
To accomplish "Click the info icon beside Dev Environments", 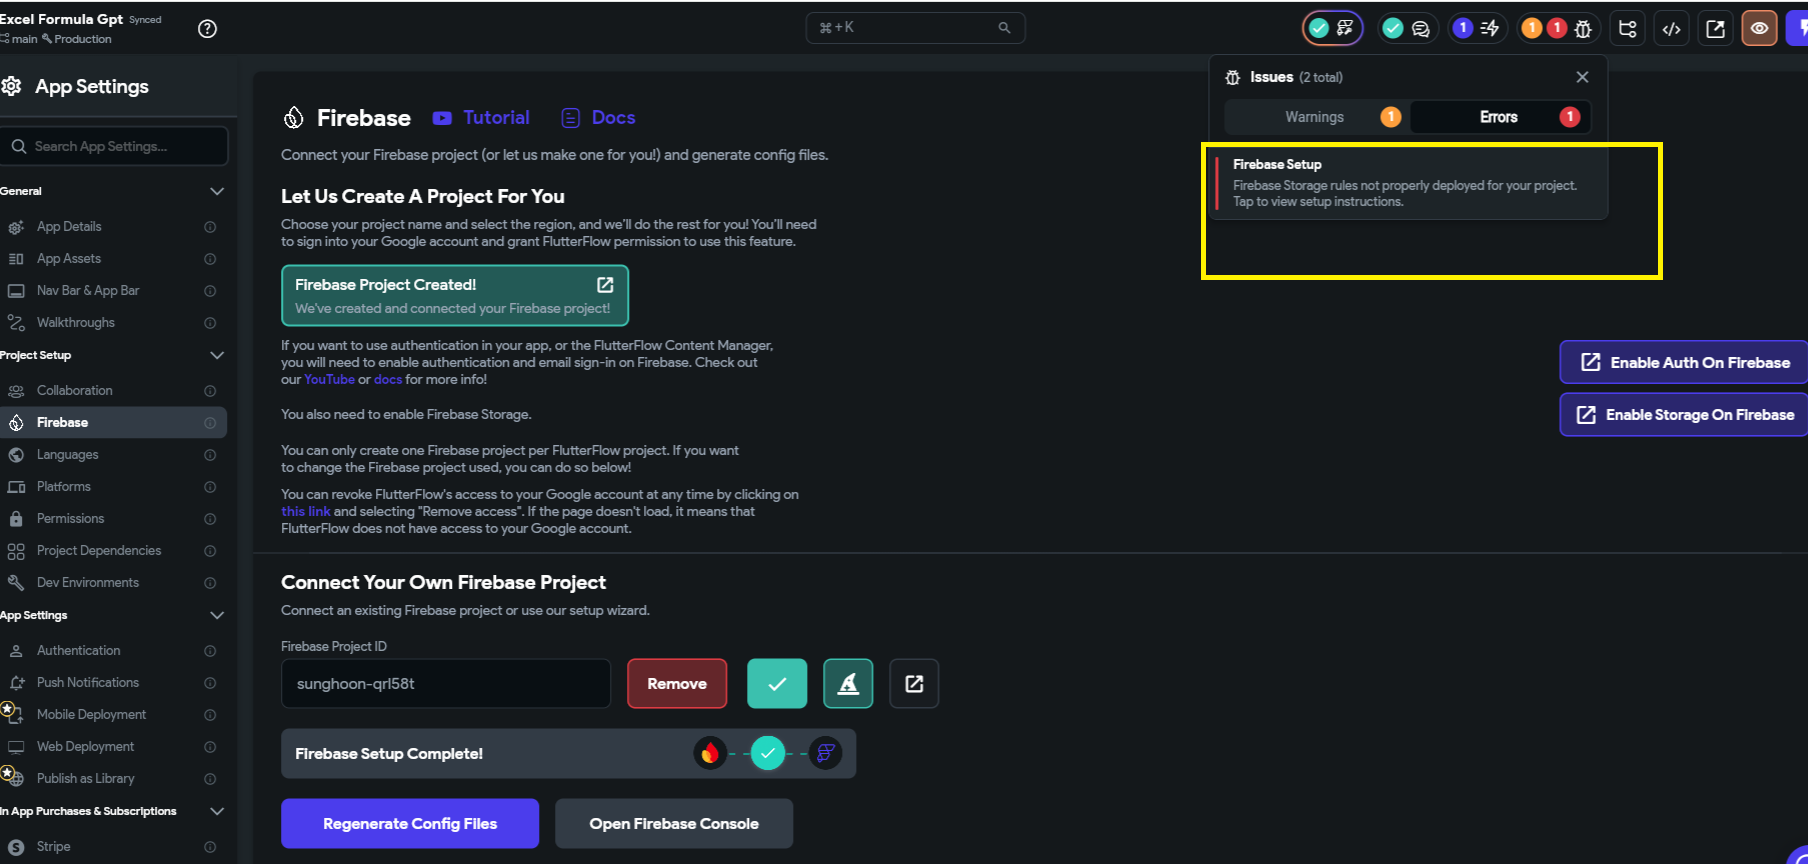I will click(x=210, y=583).
